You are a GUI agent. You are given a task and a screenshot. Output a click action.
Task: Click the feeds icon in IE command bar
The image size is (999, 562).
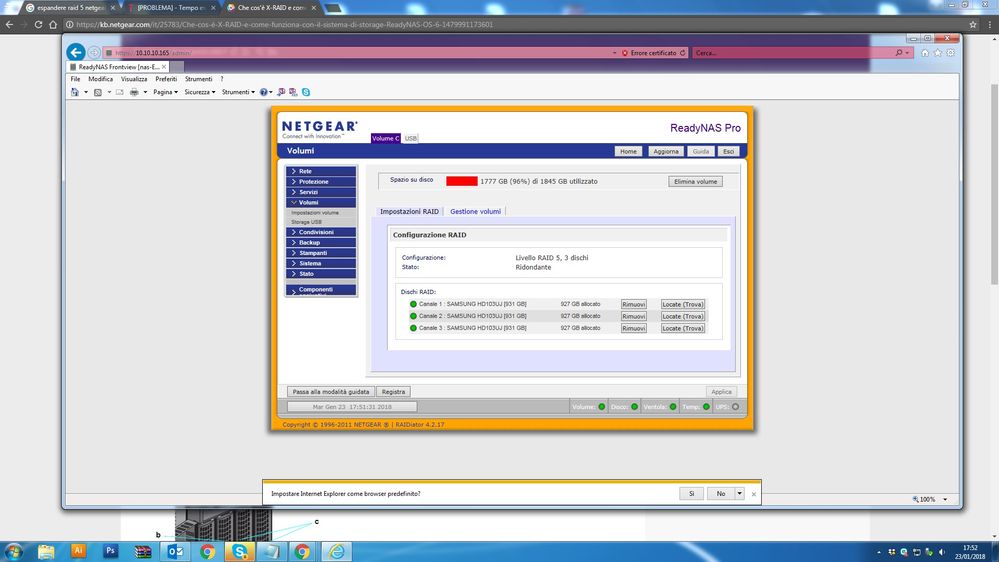click(97, 92)
